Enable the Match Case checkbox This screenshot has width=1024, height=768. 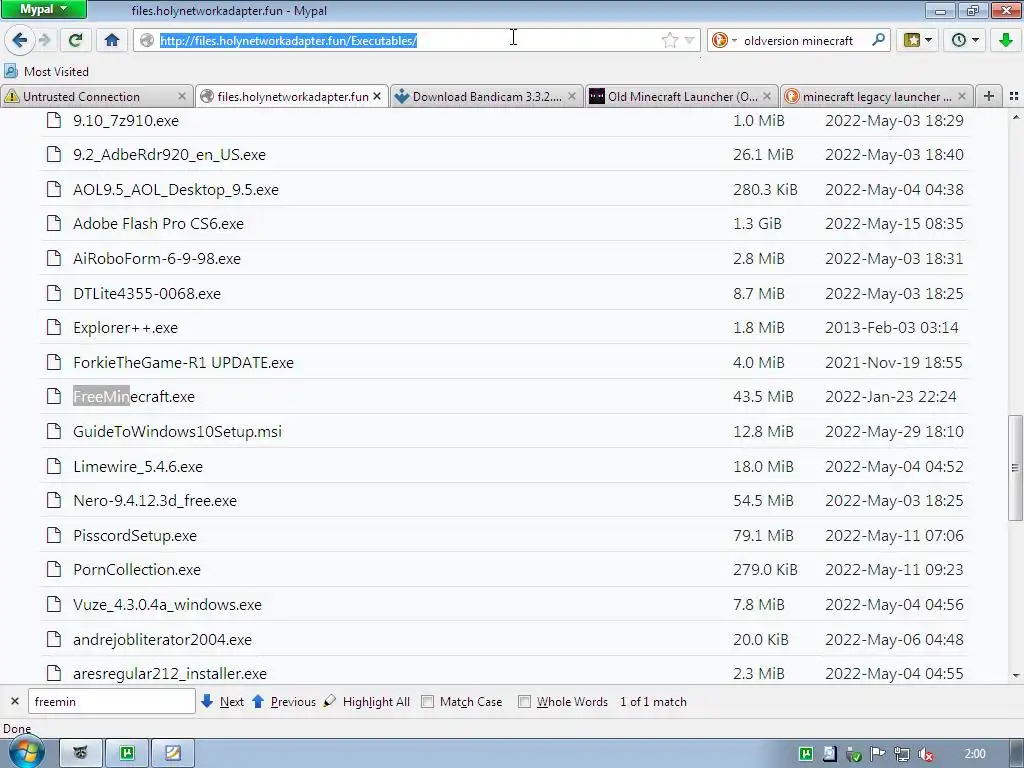coord(428,701)
